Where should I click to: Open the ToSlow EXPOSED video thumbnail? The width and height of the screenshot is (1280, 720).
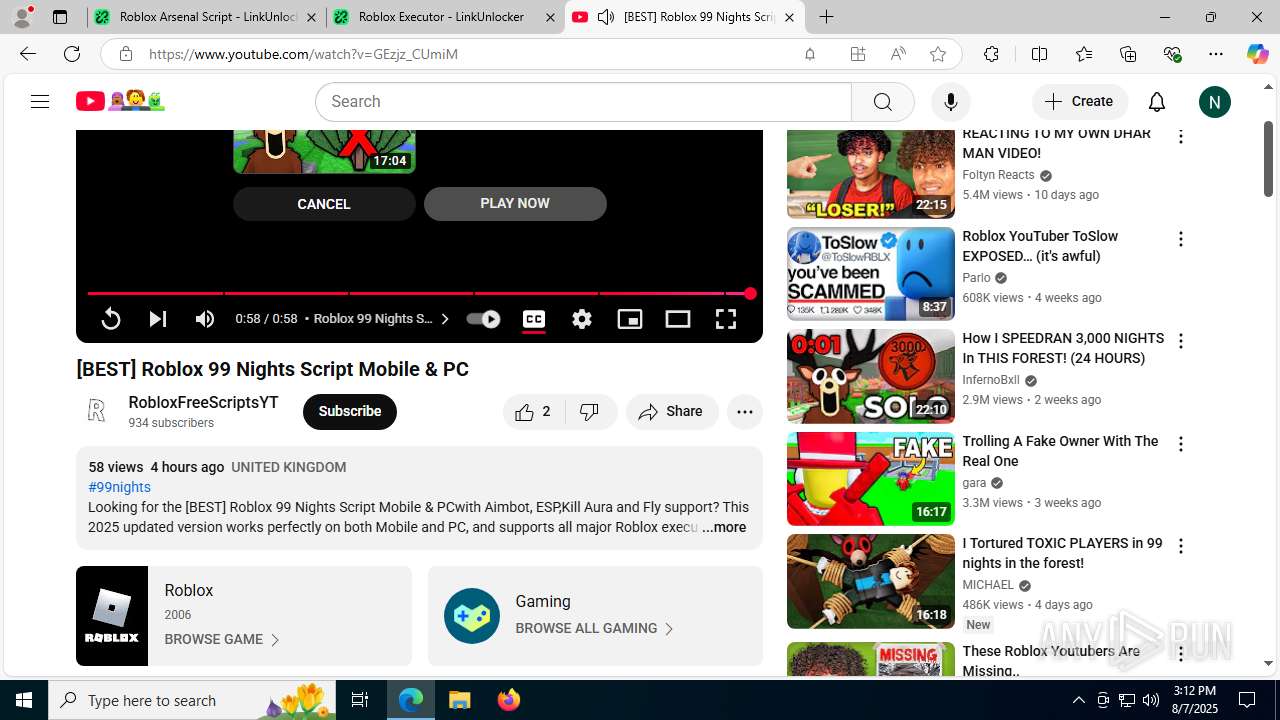[x=870, y=274]
